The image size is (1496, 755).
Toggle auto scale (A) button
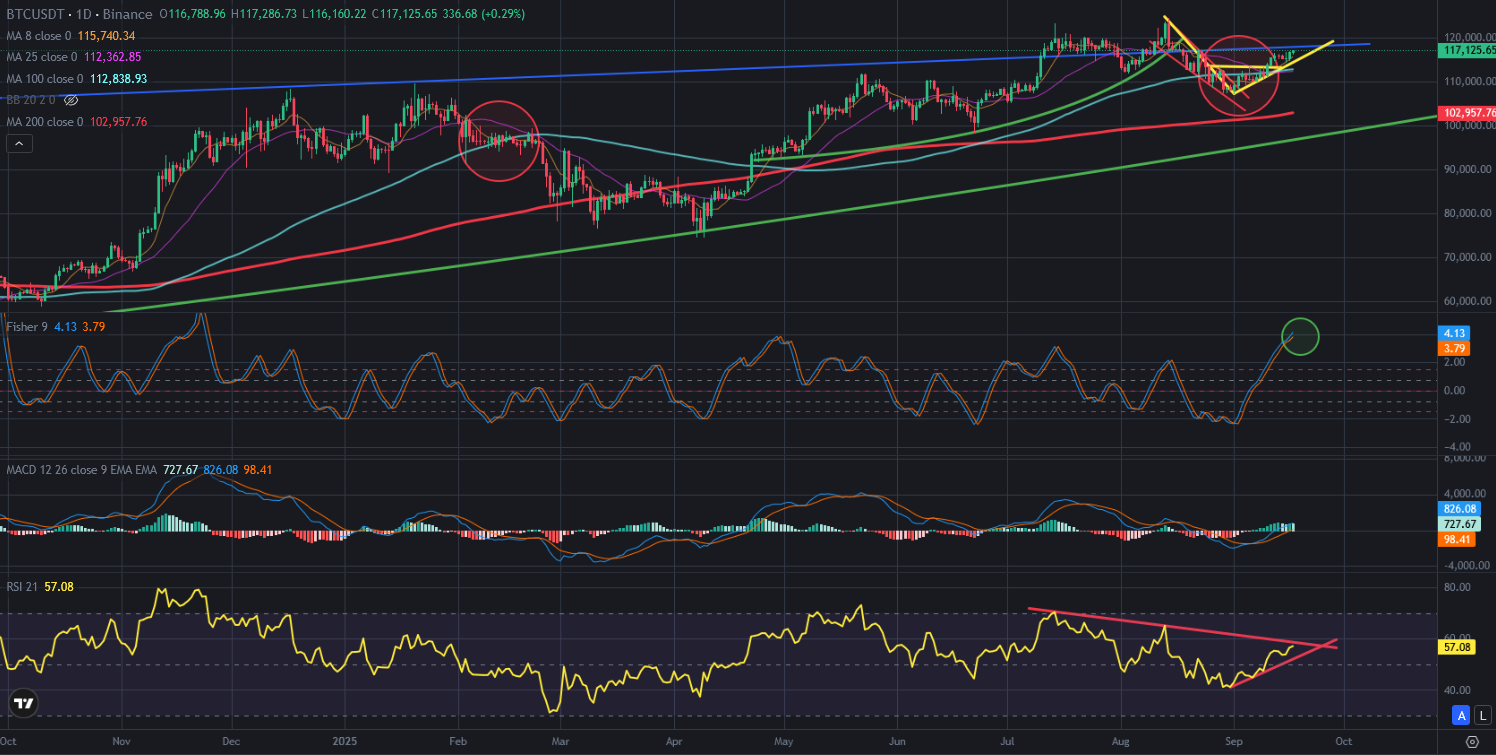point(1463,714)
